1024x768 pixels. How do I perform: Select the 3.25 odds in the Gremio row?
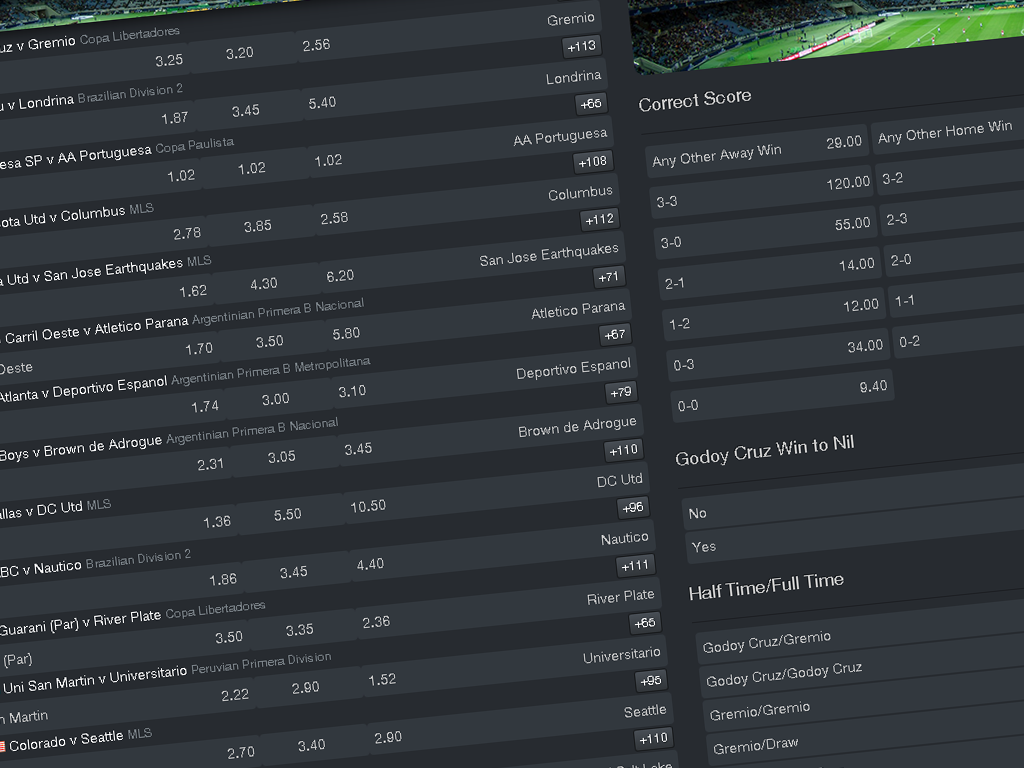pos(169,60)
